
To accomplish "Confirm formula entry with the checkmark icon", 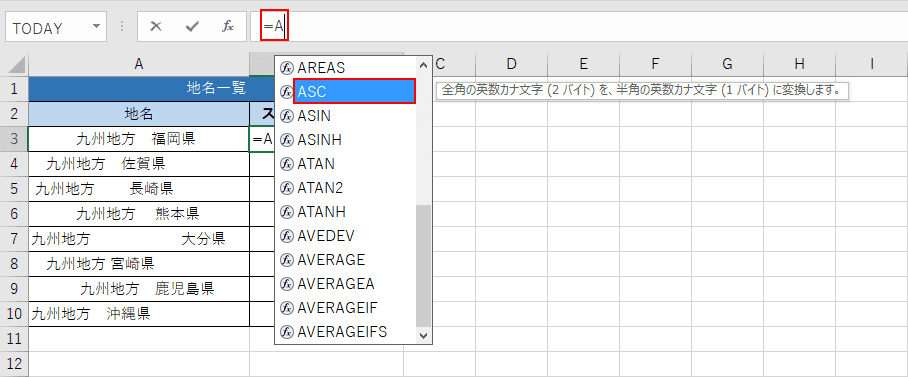I will point(192,27).
